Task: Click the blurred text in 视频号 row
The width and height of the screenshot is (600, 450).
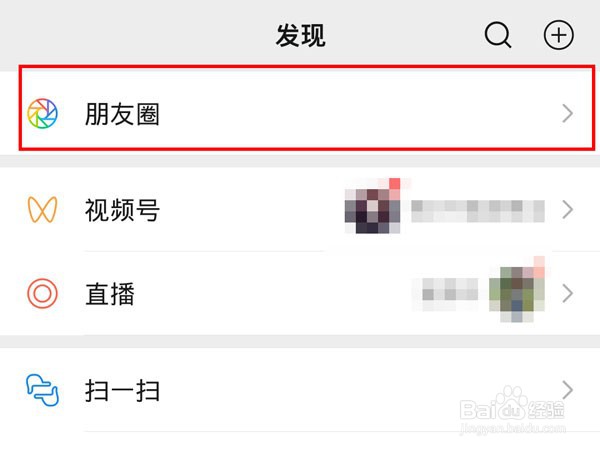Action: point(478,211)
